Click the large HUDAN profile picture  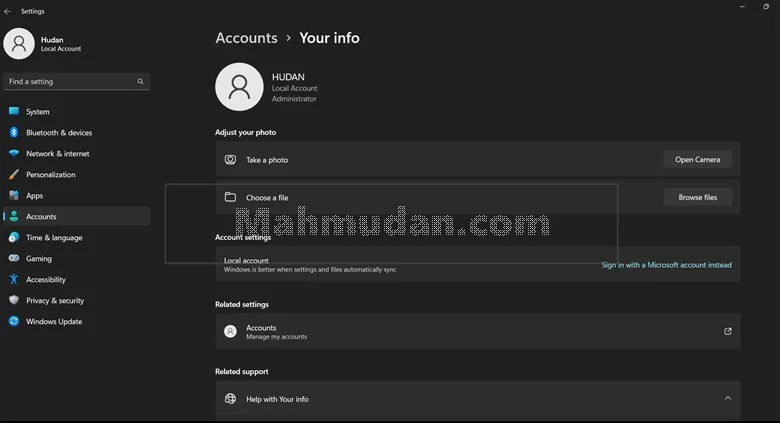(x=239, y=87)
